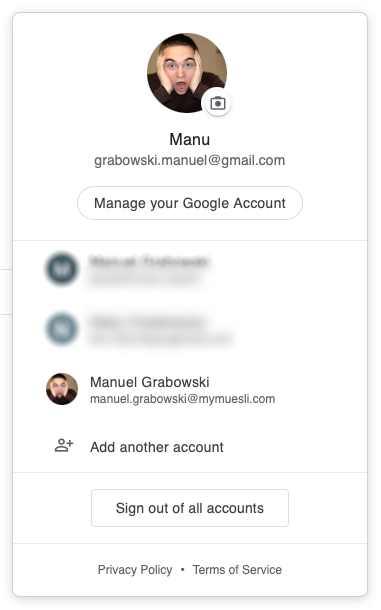Screen dimensions: 381x610
Task: Select the lighter blurred avatar showing letter N
Action: click(62, 329)
